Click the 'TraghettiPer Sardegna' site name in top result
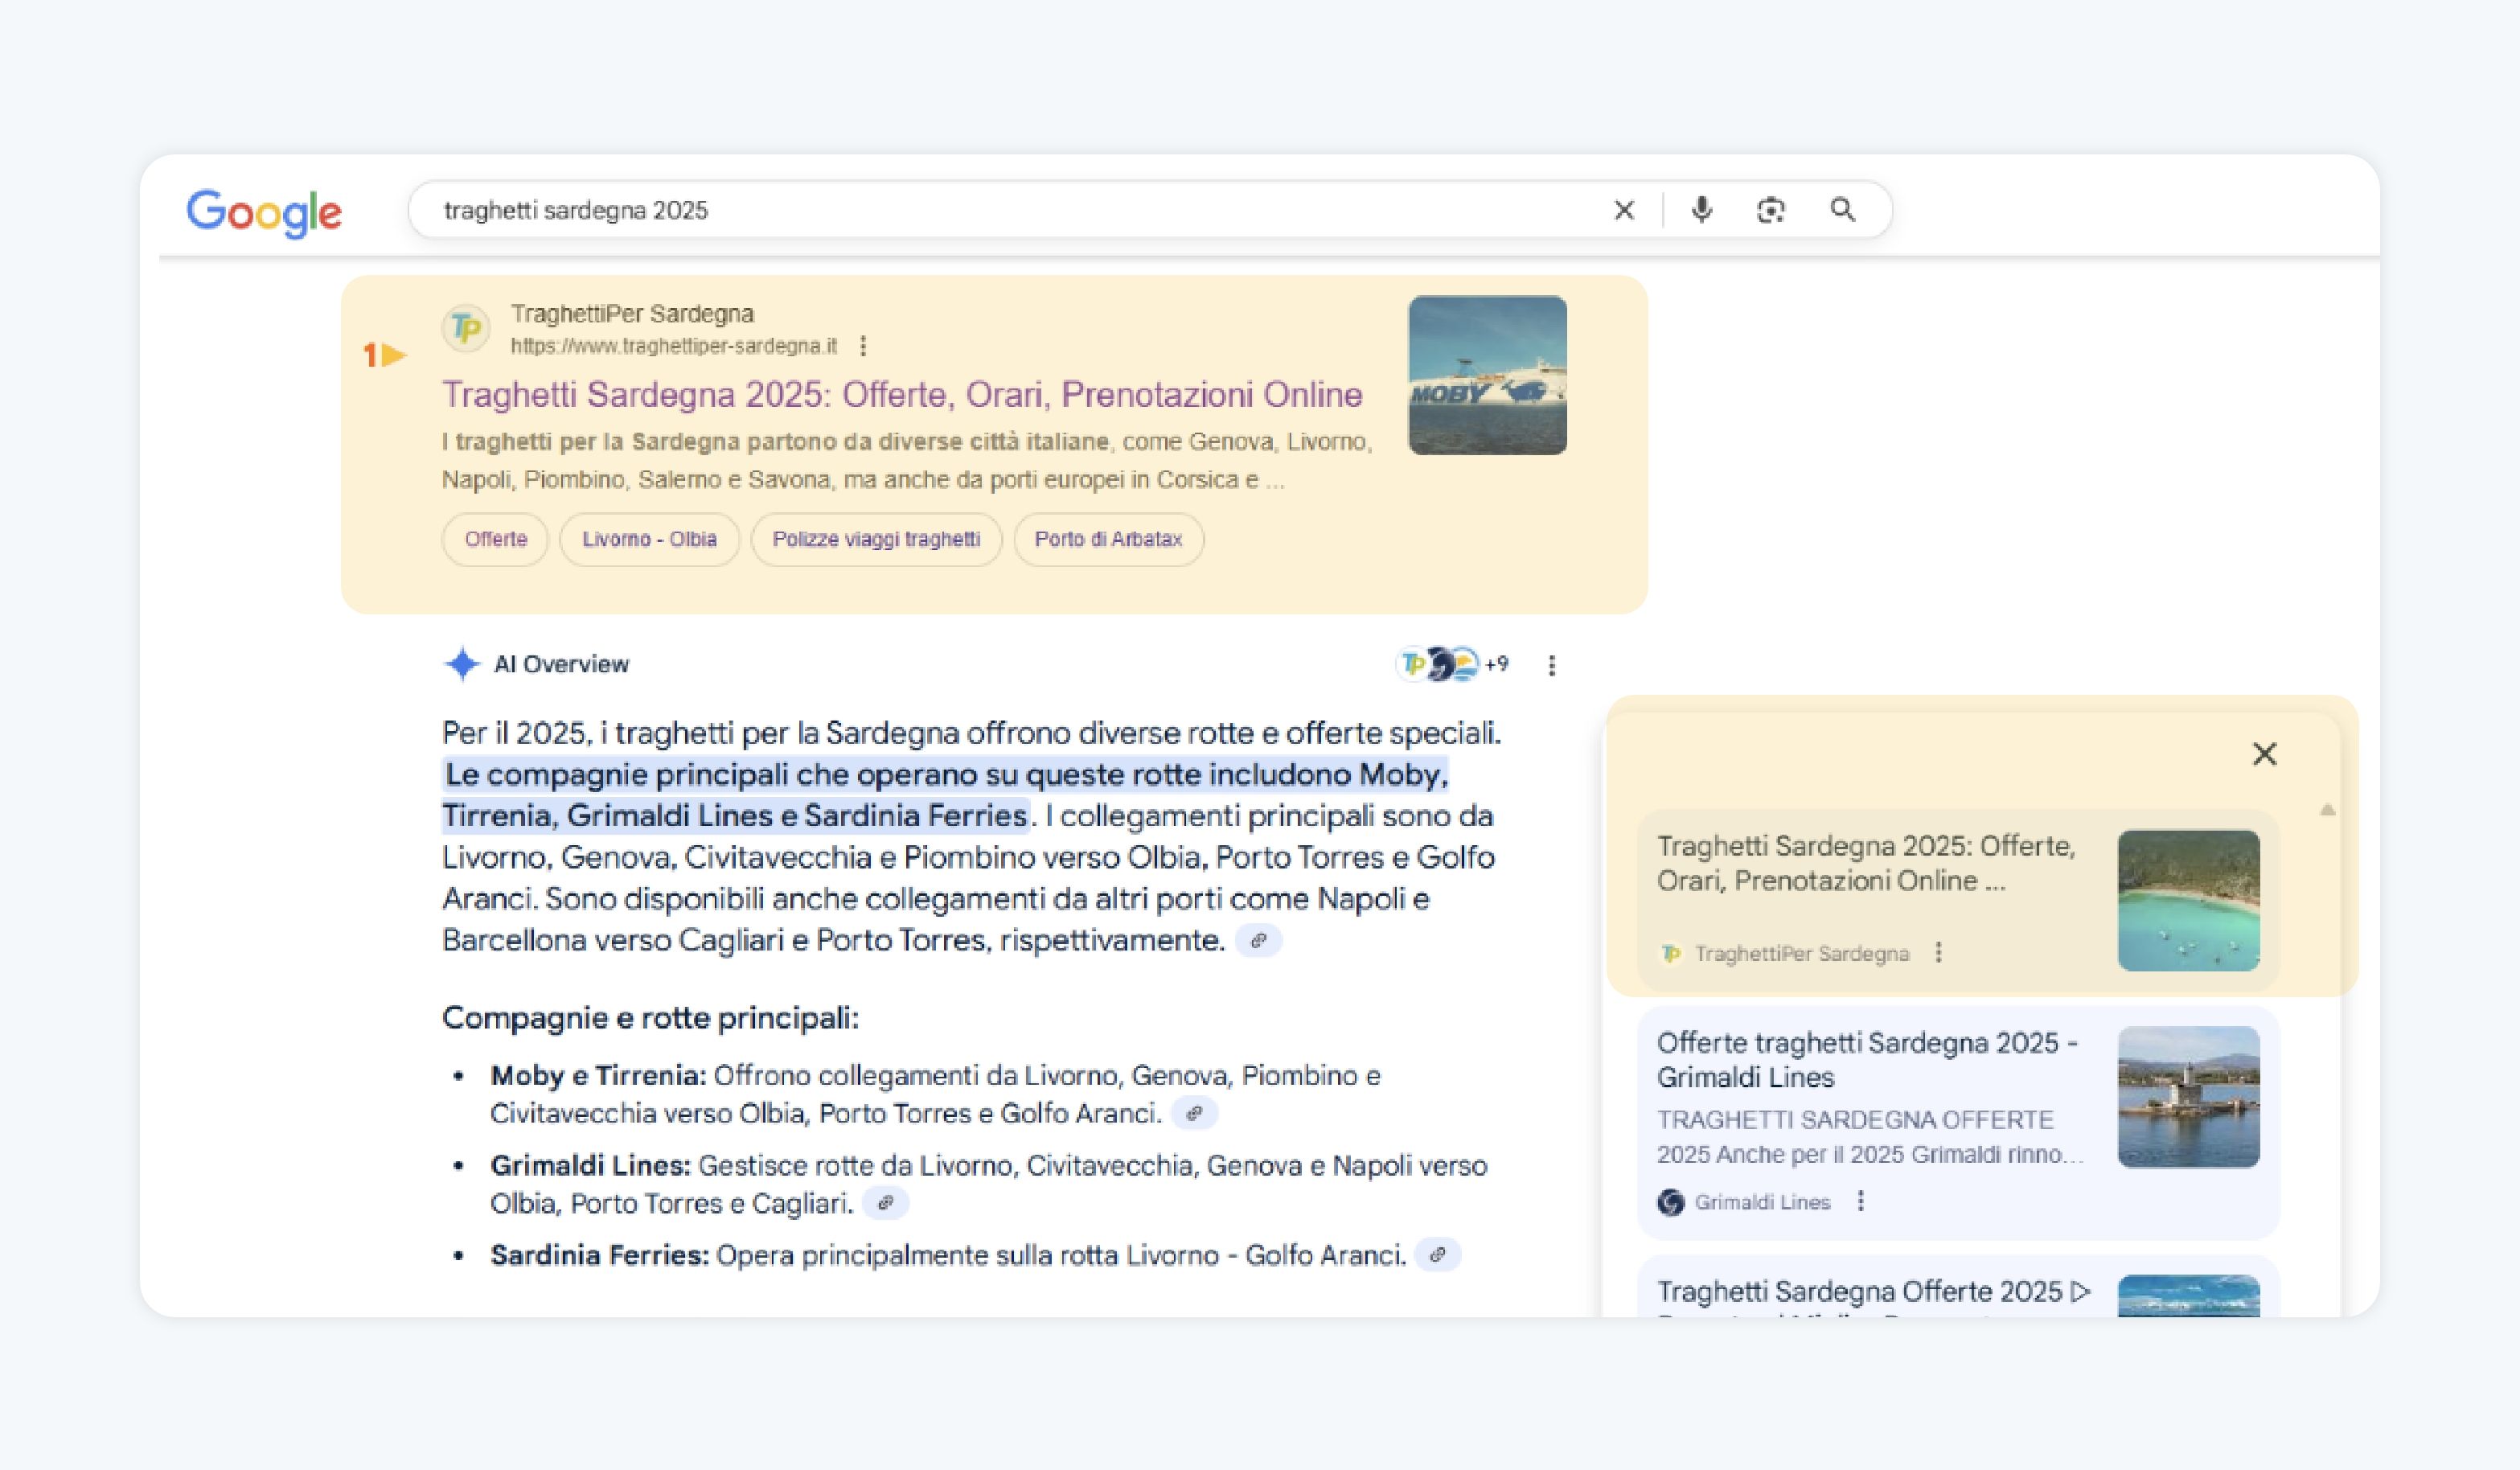Image resolution: width=2520 pixels, height=1470 pixels. (x=632, y=314)
